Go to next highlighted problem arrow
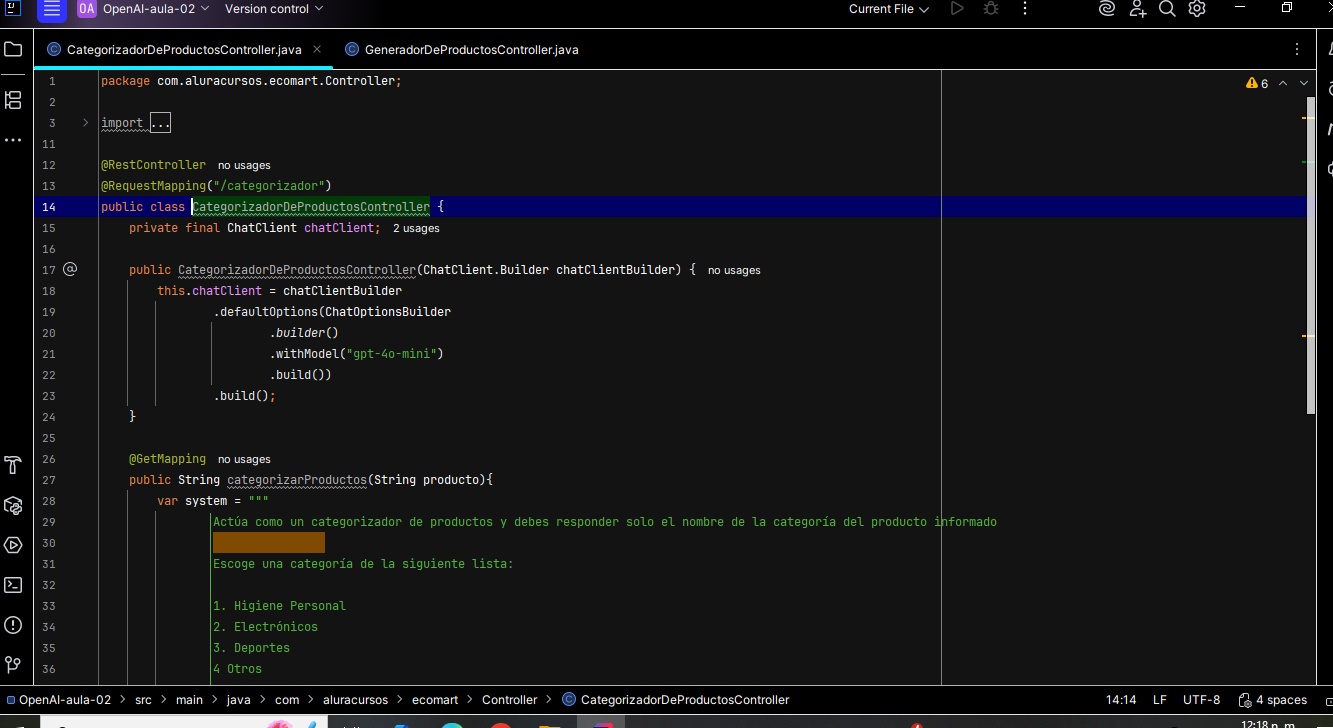Screen dimensions: 1333x728 pyautogui.click(x=1304, y=83)
